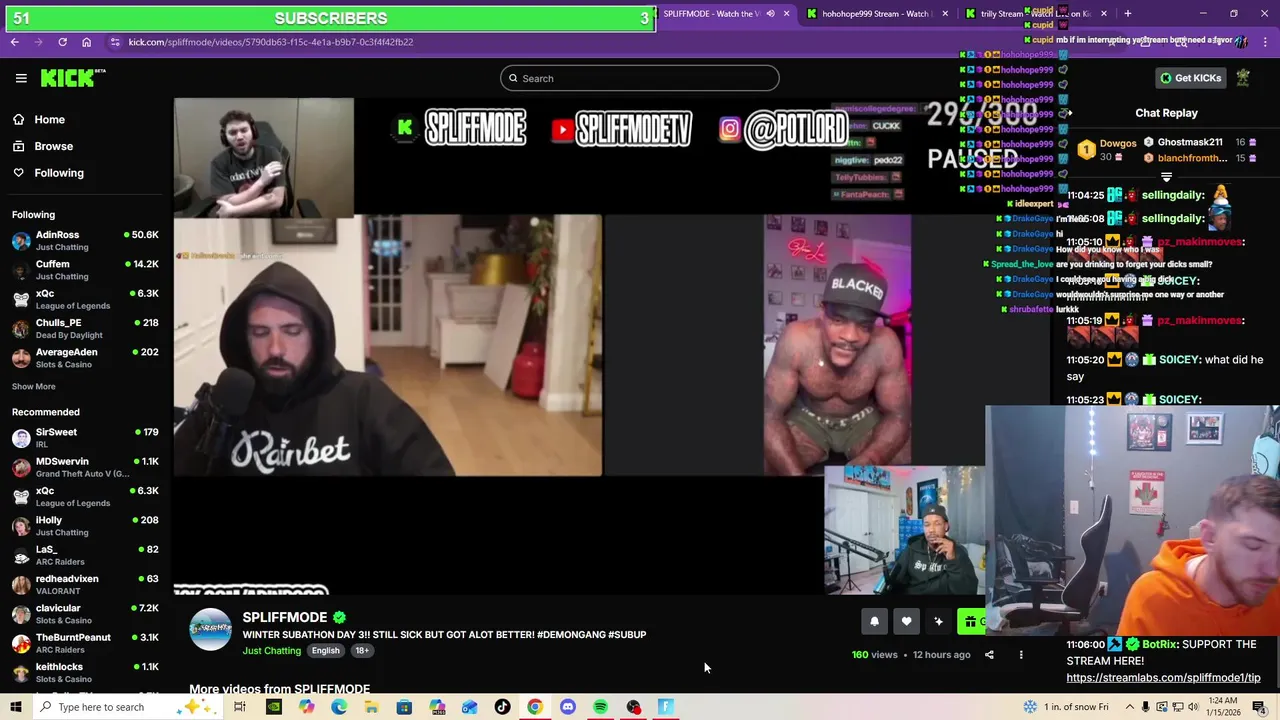Image resolution: width=1280 pixels, height=720 pixels.
Task: Open MDSwervin in Recommended list
Action: point(85,467)
